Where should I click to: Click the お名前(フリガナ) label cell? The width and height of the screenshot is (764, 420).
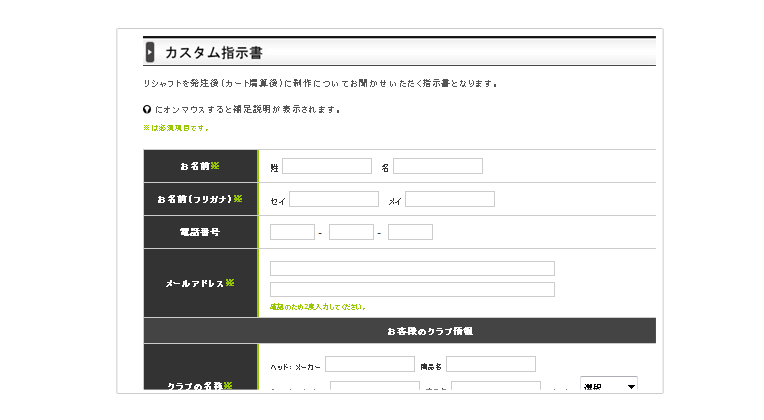coord(200,199)
